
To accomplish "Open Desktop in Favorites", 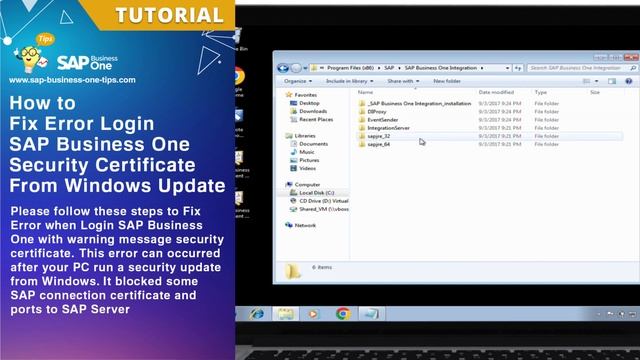I will 309,103.
